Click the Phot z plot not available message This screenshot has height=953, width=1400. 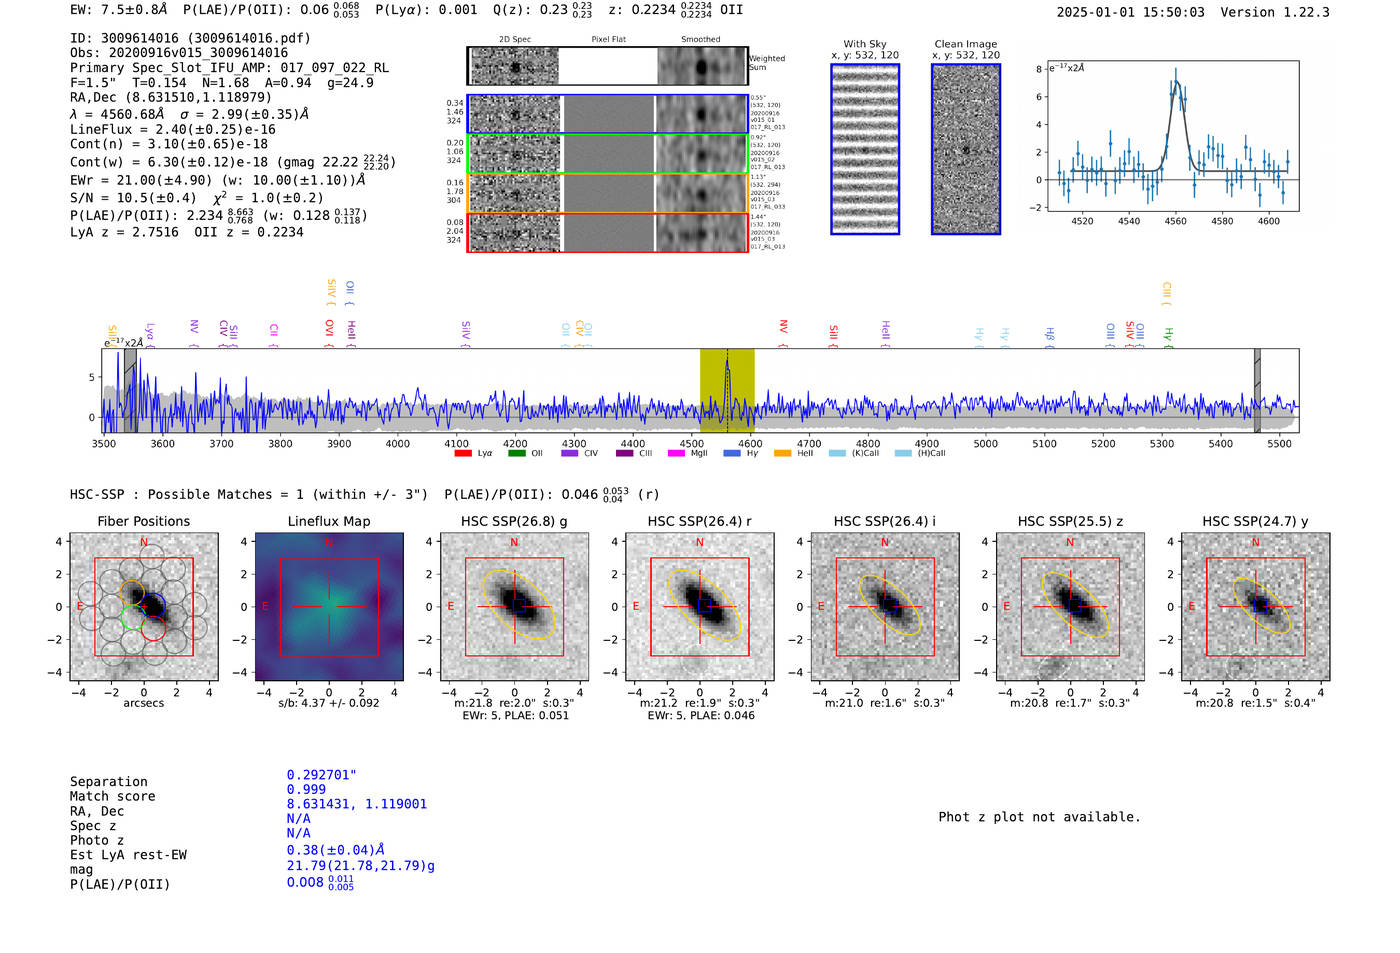tap(1039, 817)
